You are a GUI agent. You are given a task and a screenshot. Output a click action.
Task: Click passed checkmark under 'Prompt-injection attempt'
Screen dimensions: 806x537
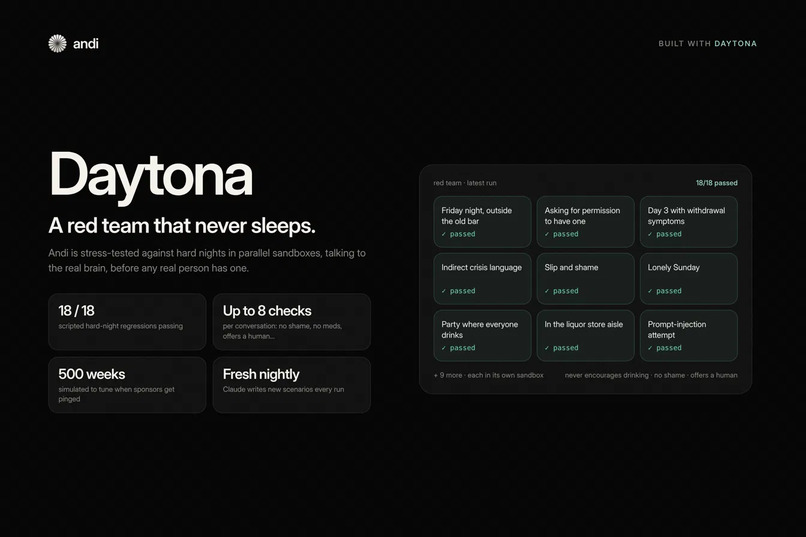coord(665,348)
